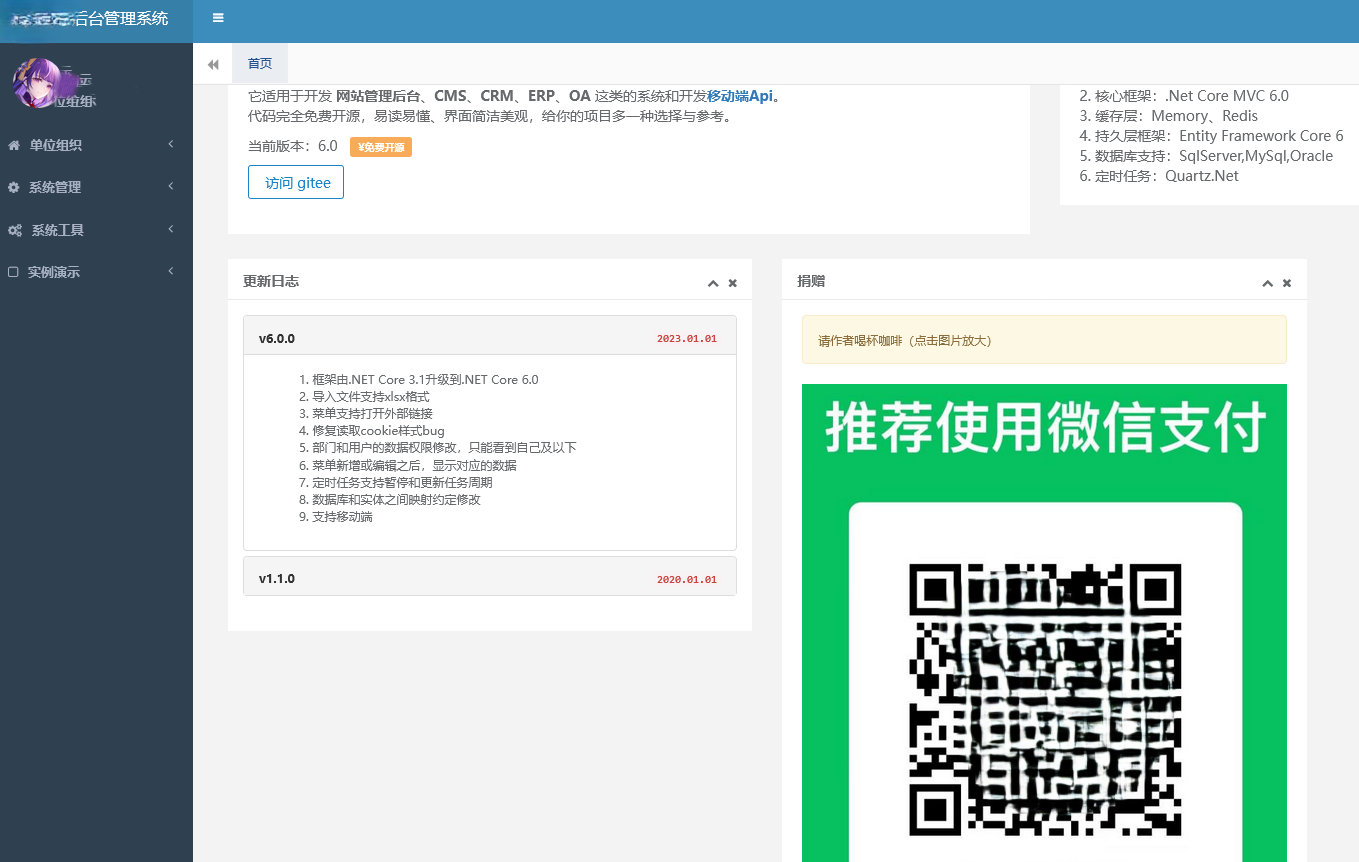Viewport: 1359px width, 862px height.
Task: Collapse the v6.0.0 changelog section
Action: pyautogui.click(x=490, y=335)
